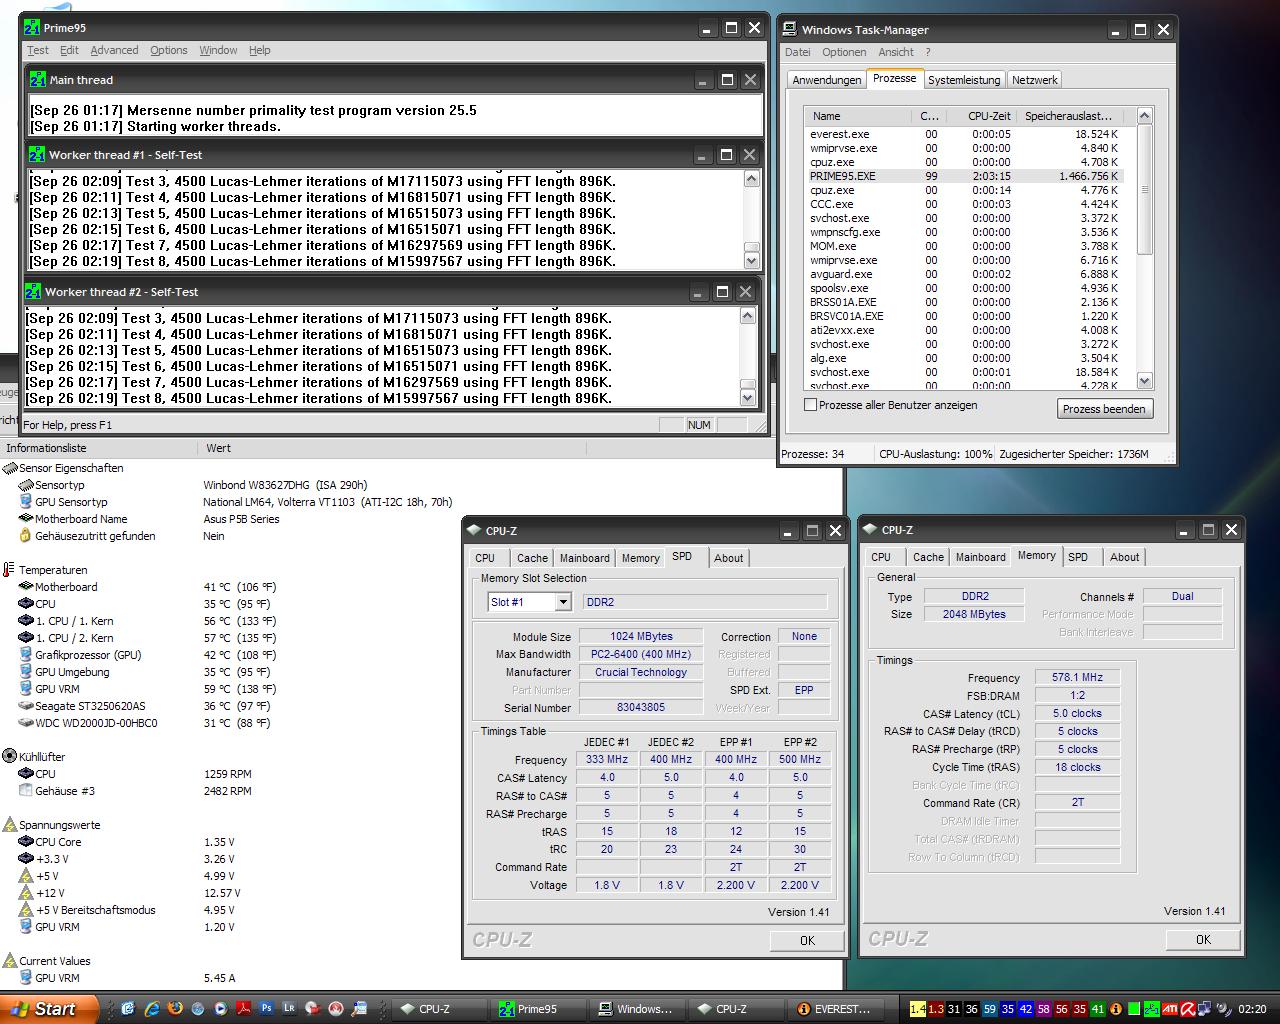Viewport: 1280px width, 1024px height.
Task: Click the blue 59 temperature tray indicator
Action: (x=990, y=1009)
